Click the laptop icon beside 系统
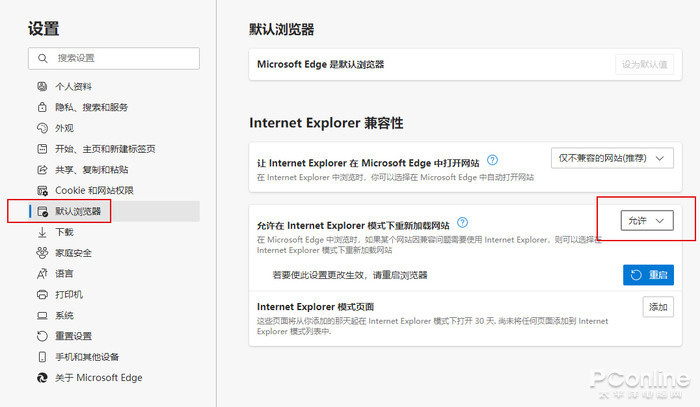The width and height of the screenshot is (700, 407). [x=42, y=316]
